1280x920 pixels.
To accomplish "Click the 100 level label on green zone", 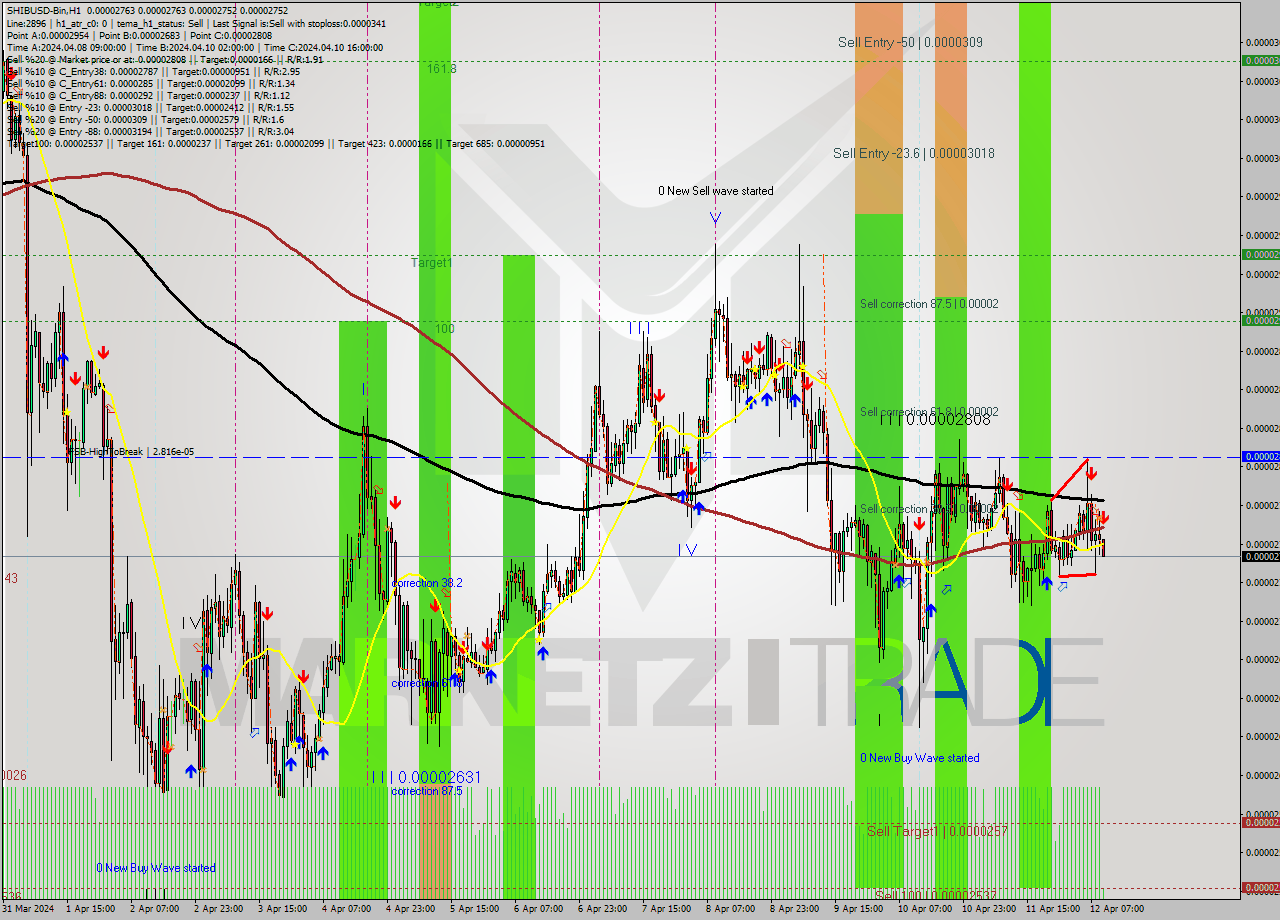I will 445,328.
